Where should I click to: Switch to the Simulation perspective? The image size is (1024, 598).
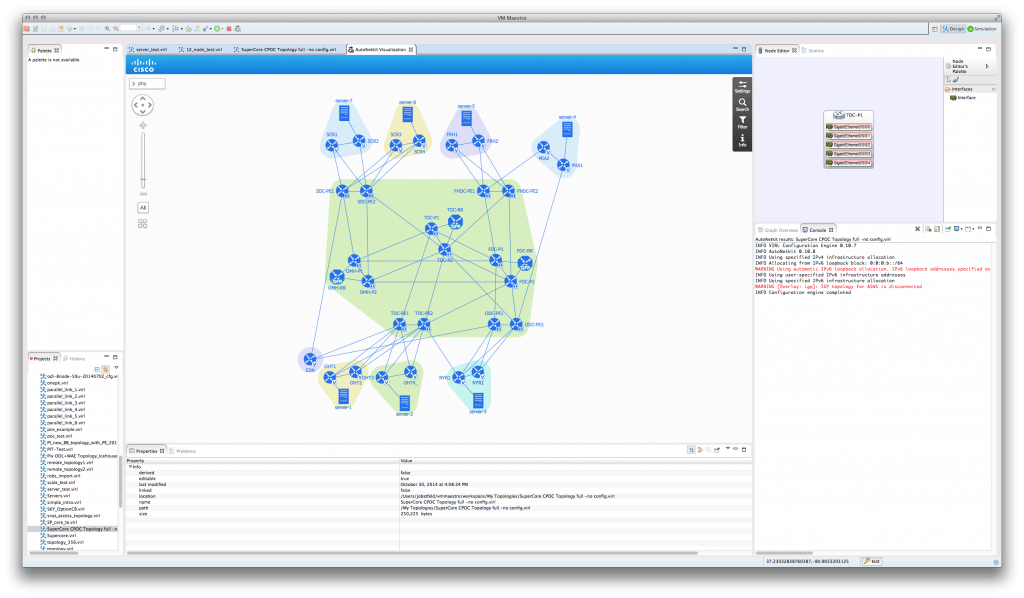[x=984, y=29]
